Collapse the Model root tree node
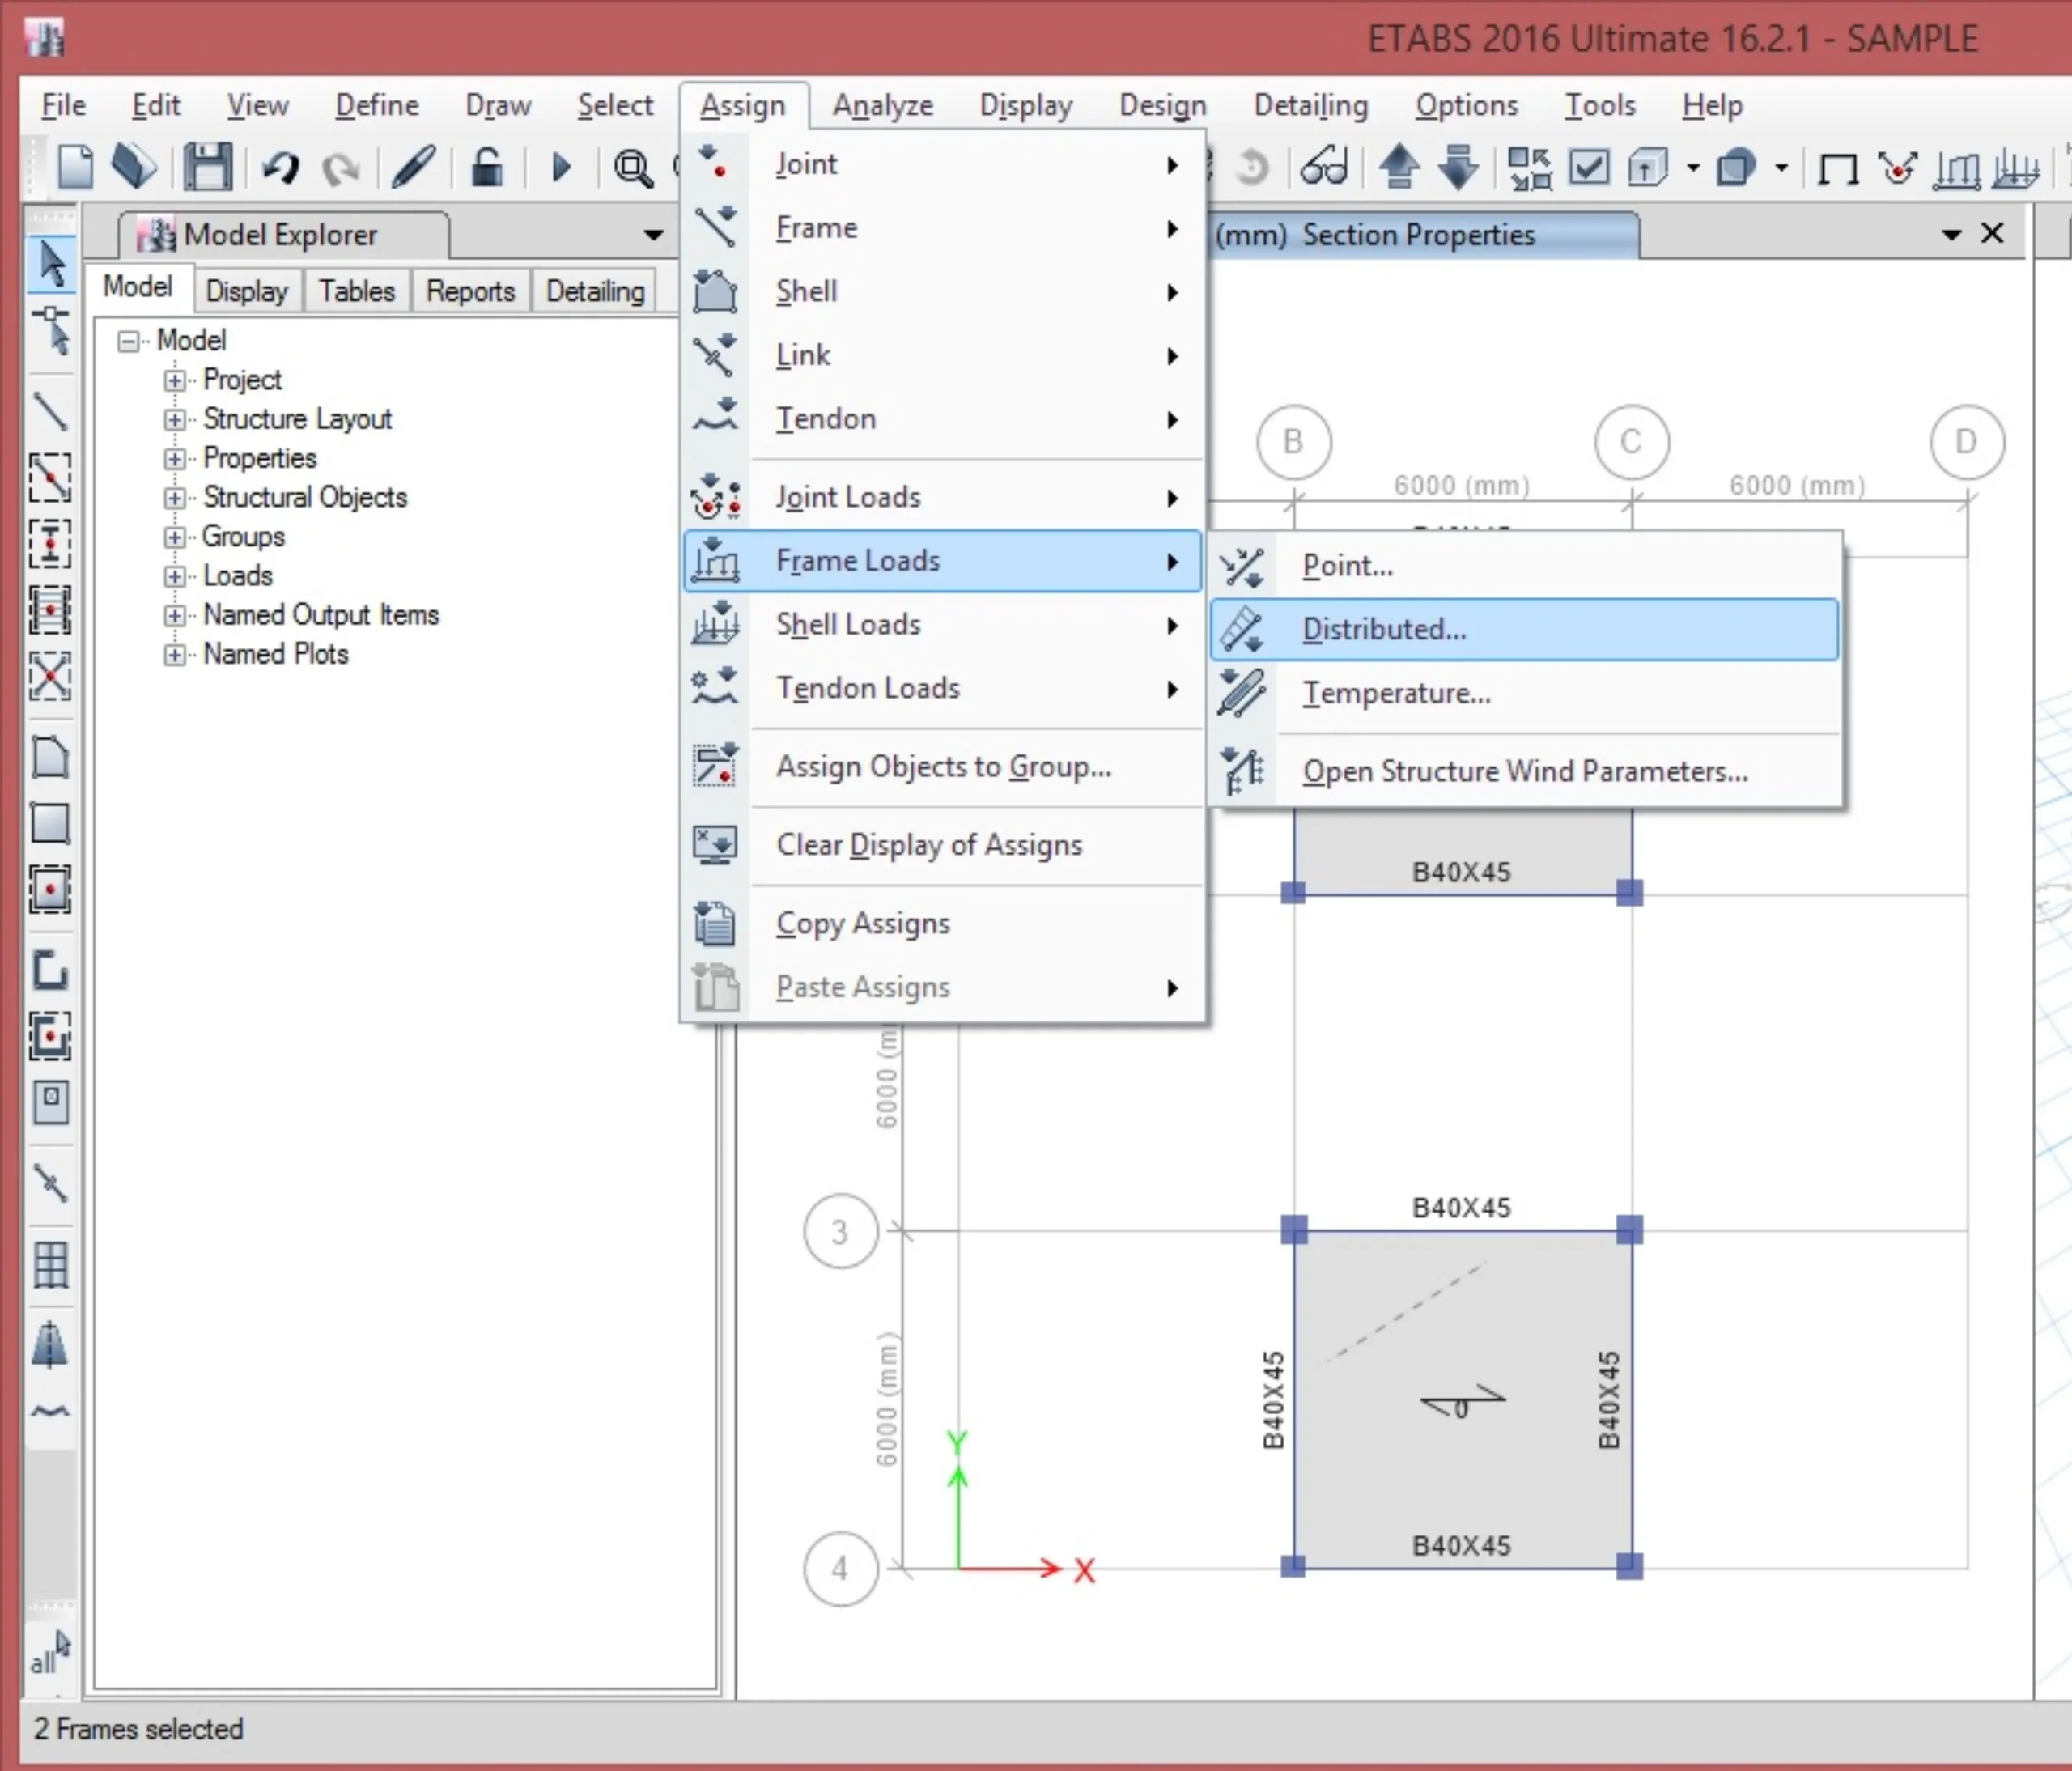2072x1771 pixels. tap(128, 341)
